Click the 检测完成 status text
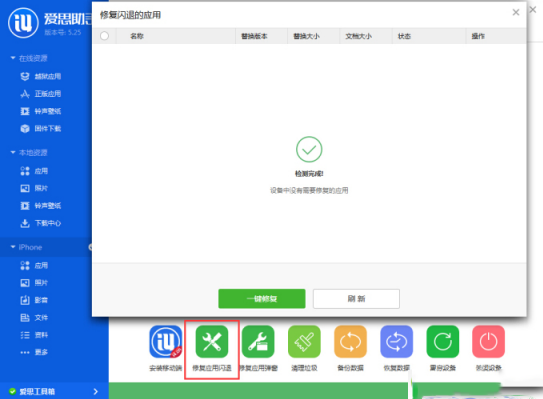The width and height of the screenshot is (543, 399). tap(309, 174)
